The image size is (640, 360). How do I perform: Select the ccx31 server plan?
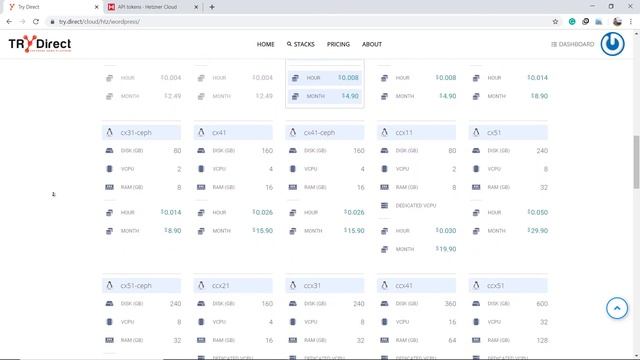click(324, 285)
